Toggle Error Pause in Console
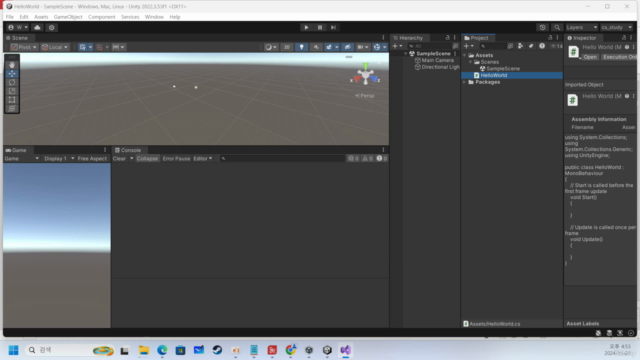The width and height of the screenshot is (640, 360). click(x=176, y=158)
